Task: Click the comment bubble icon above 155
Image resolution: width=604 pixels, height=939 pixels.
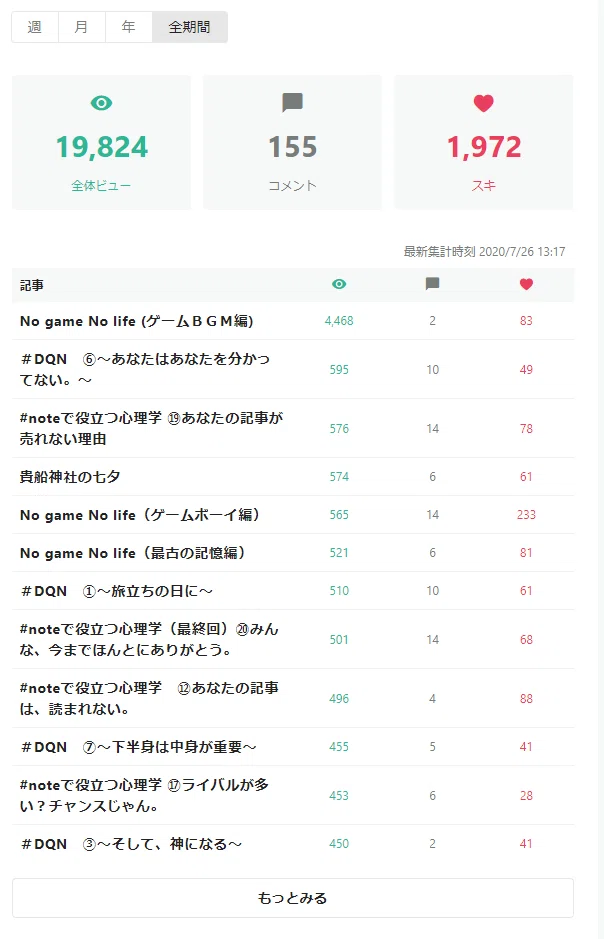Action: click(x=292, y=102)
